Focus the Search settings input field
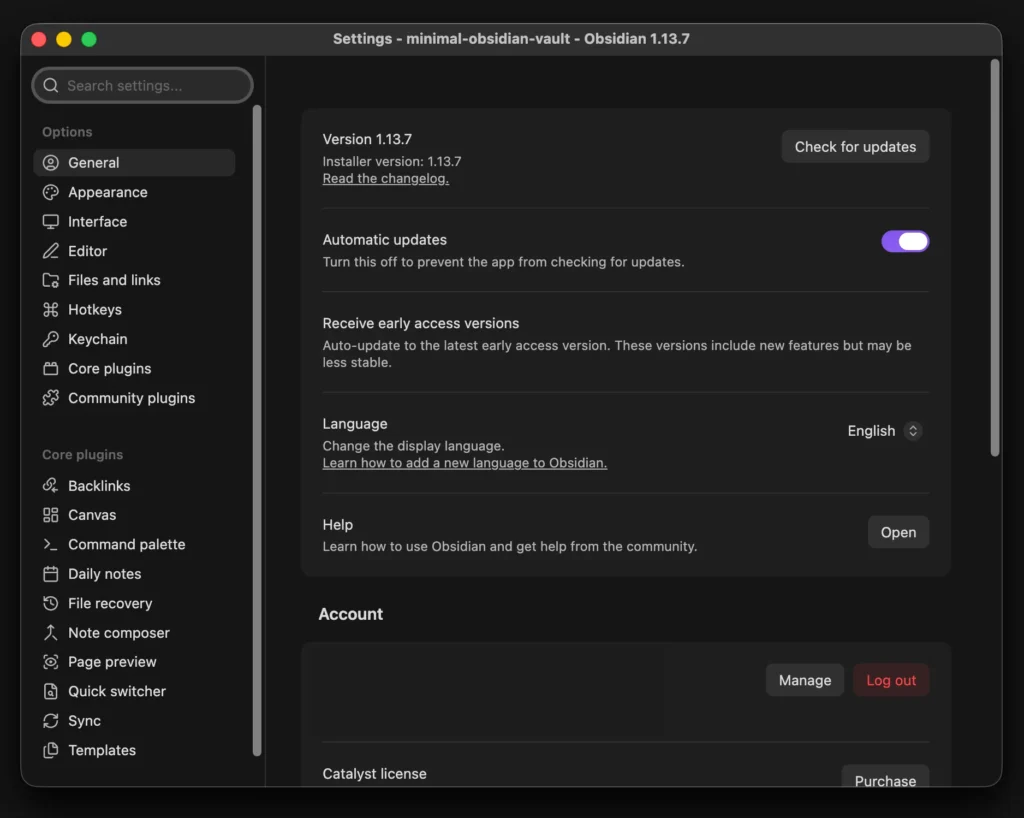Screen dimensions: 1024x818 click(142, 86)
